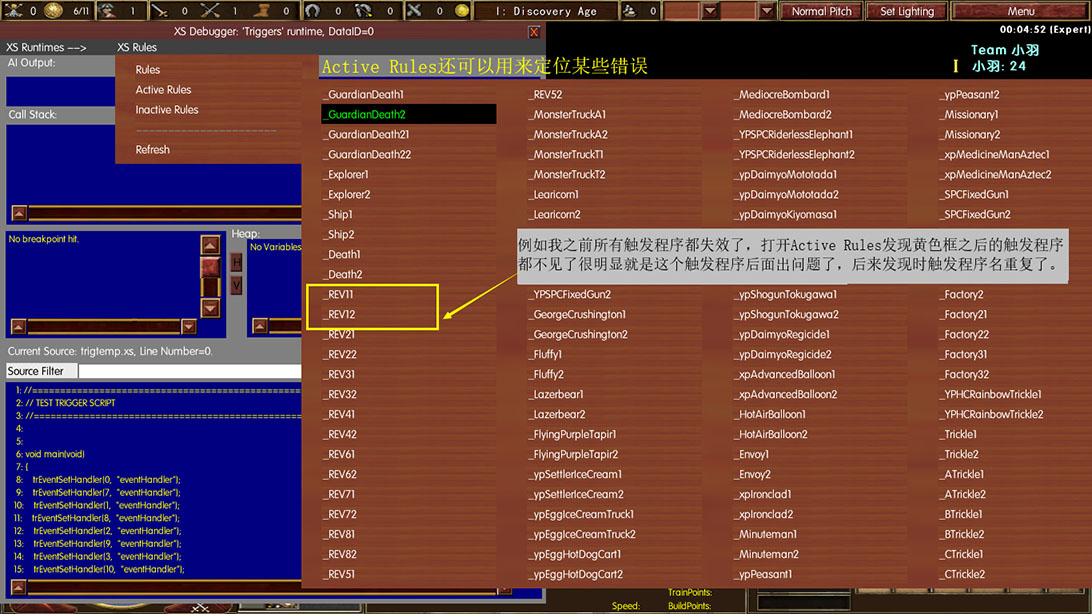Image resolution: width=1092 pixels, height=614 pixels.
Task: Select Rules in the XS Rules menu
Action: click(148, 70)
